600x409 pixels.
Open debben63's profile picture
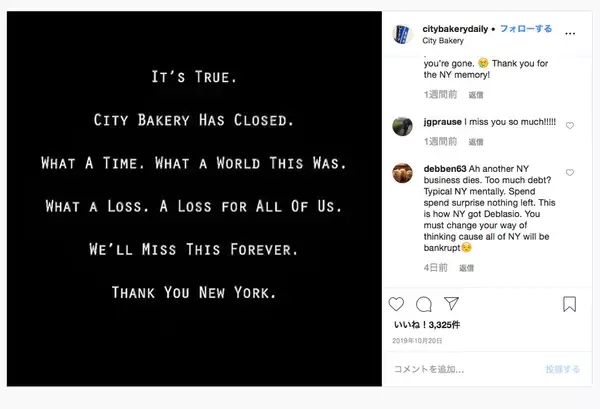pos(402,172)
